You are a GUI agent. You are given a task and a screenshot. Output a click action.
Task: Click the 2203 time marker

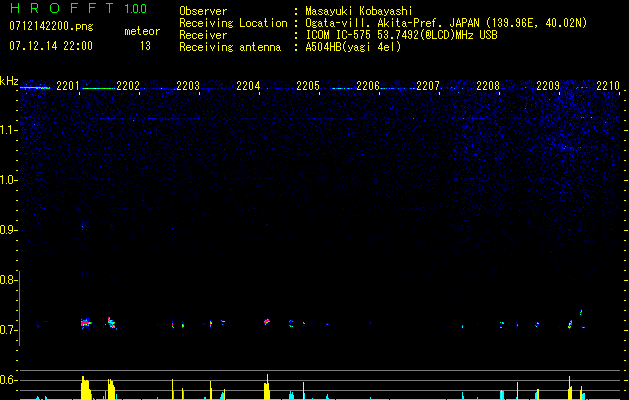pyautogui.click(x=188, y=86)
